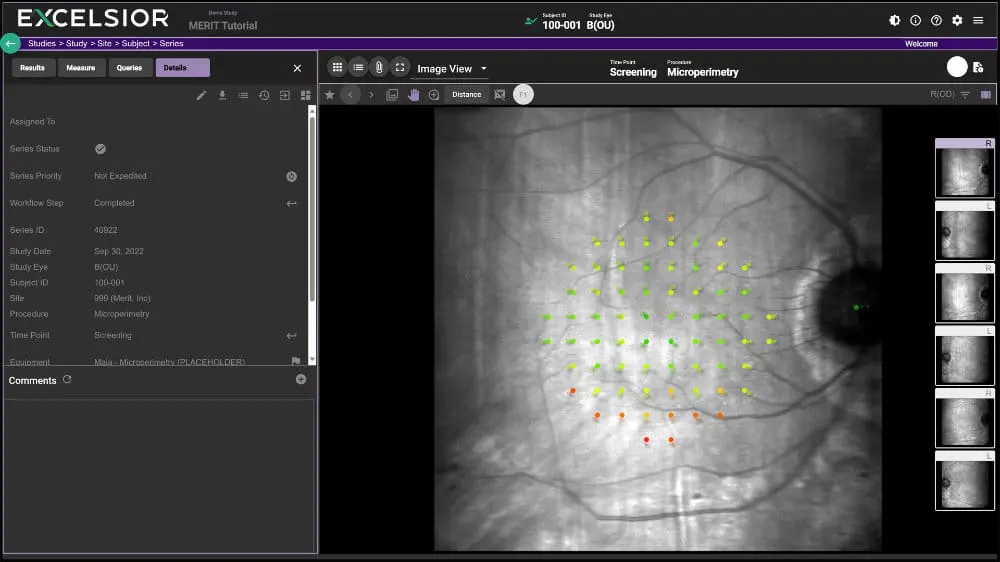Click the pencil edit icon in Details
Viewport: 1000px width, 562px height.
[x=201, y=96]
